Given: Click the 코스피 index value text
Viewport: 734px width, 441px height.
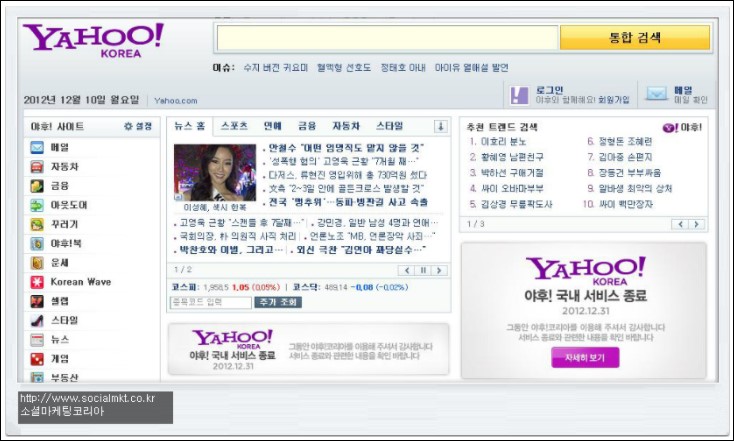Looking at the screenshot, I should (x=216, y=287).
